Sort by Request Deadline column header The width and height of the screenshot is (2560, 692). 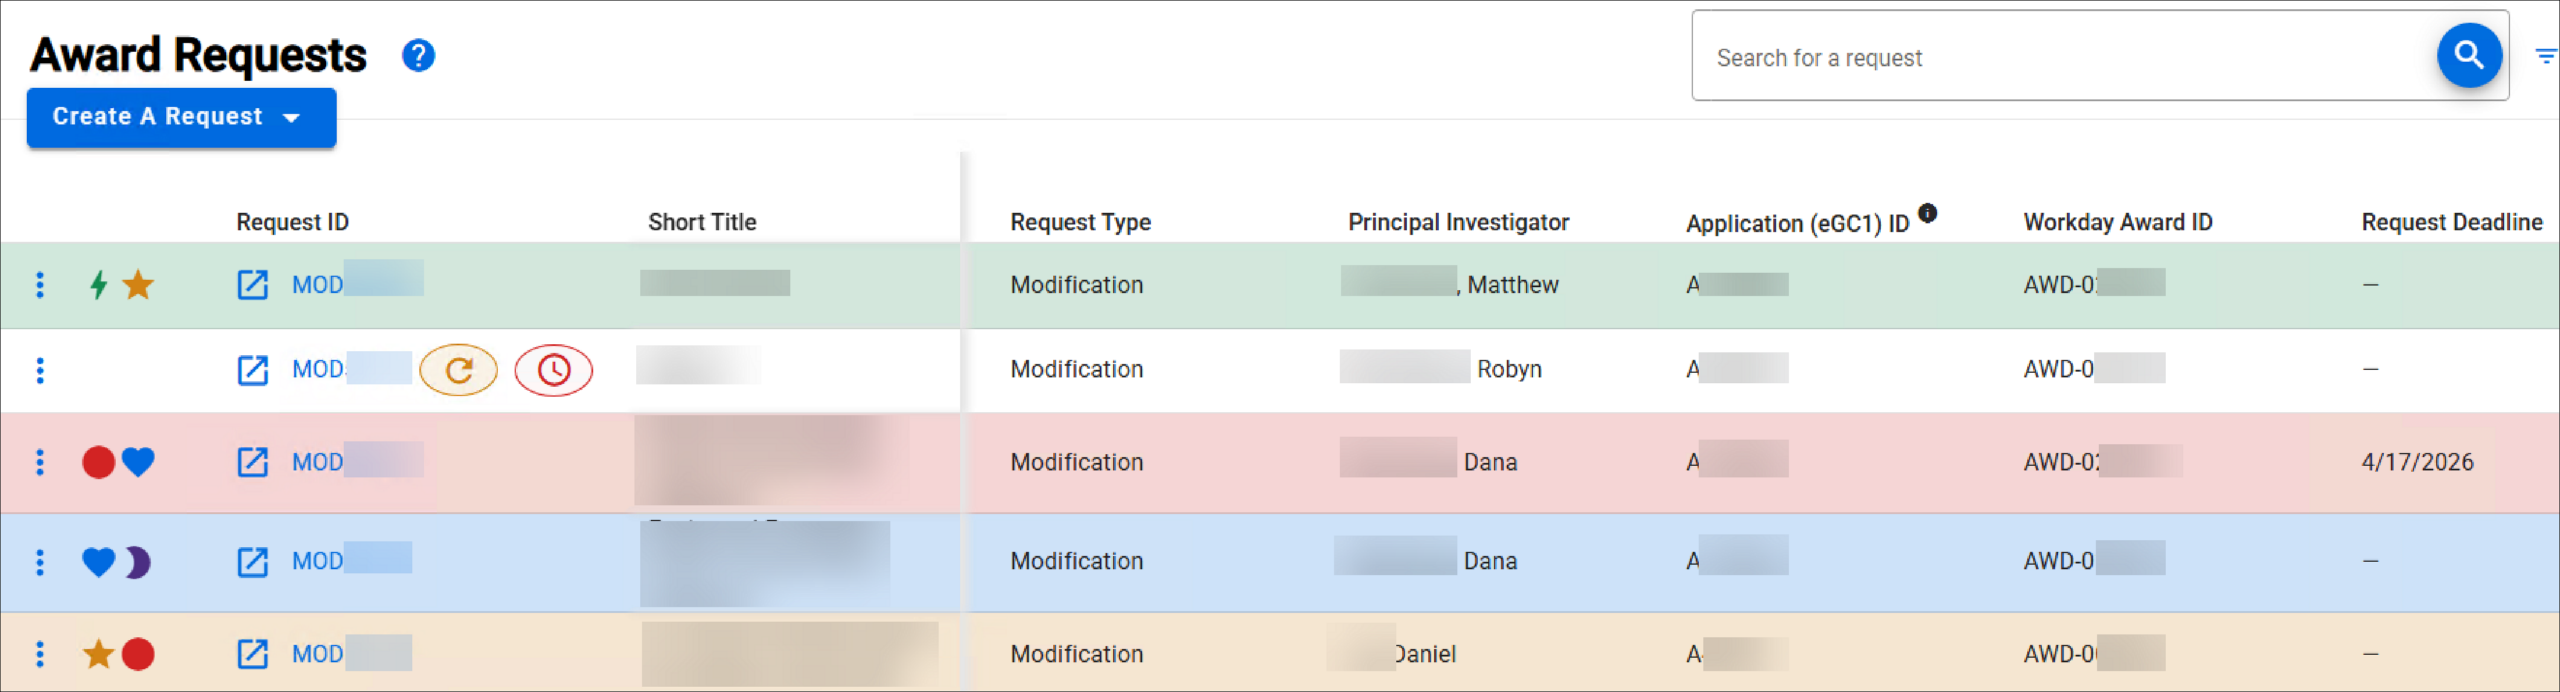(x=2451, y=222)
